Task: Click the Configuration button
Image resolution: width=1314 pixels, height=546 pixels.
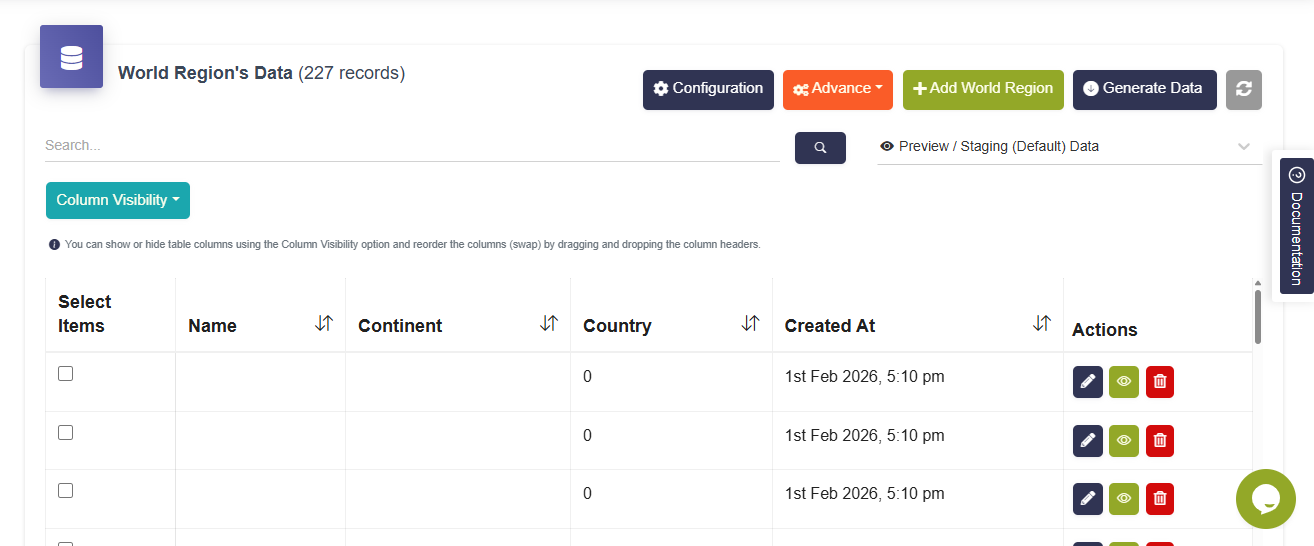Action: [x=708, y=89]
